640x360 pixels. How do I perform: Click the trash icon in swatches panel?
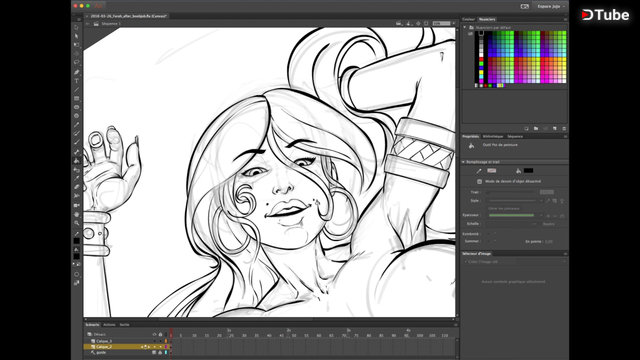coord(564,129)
